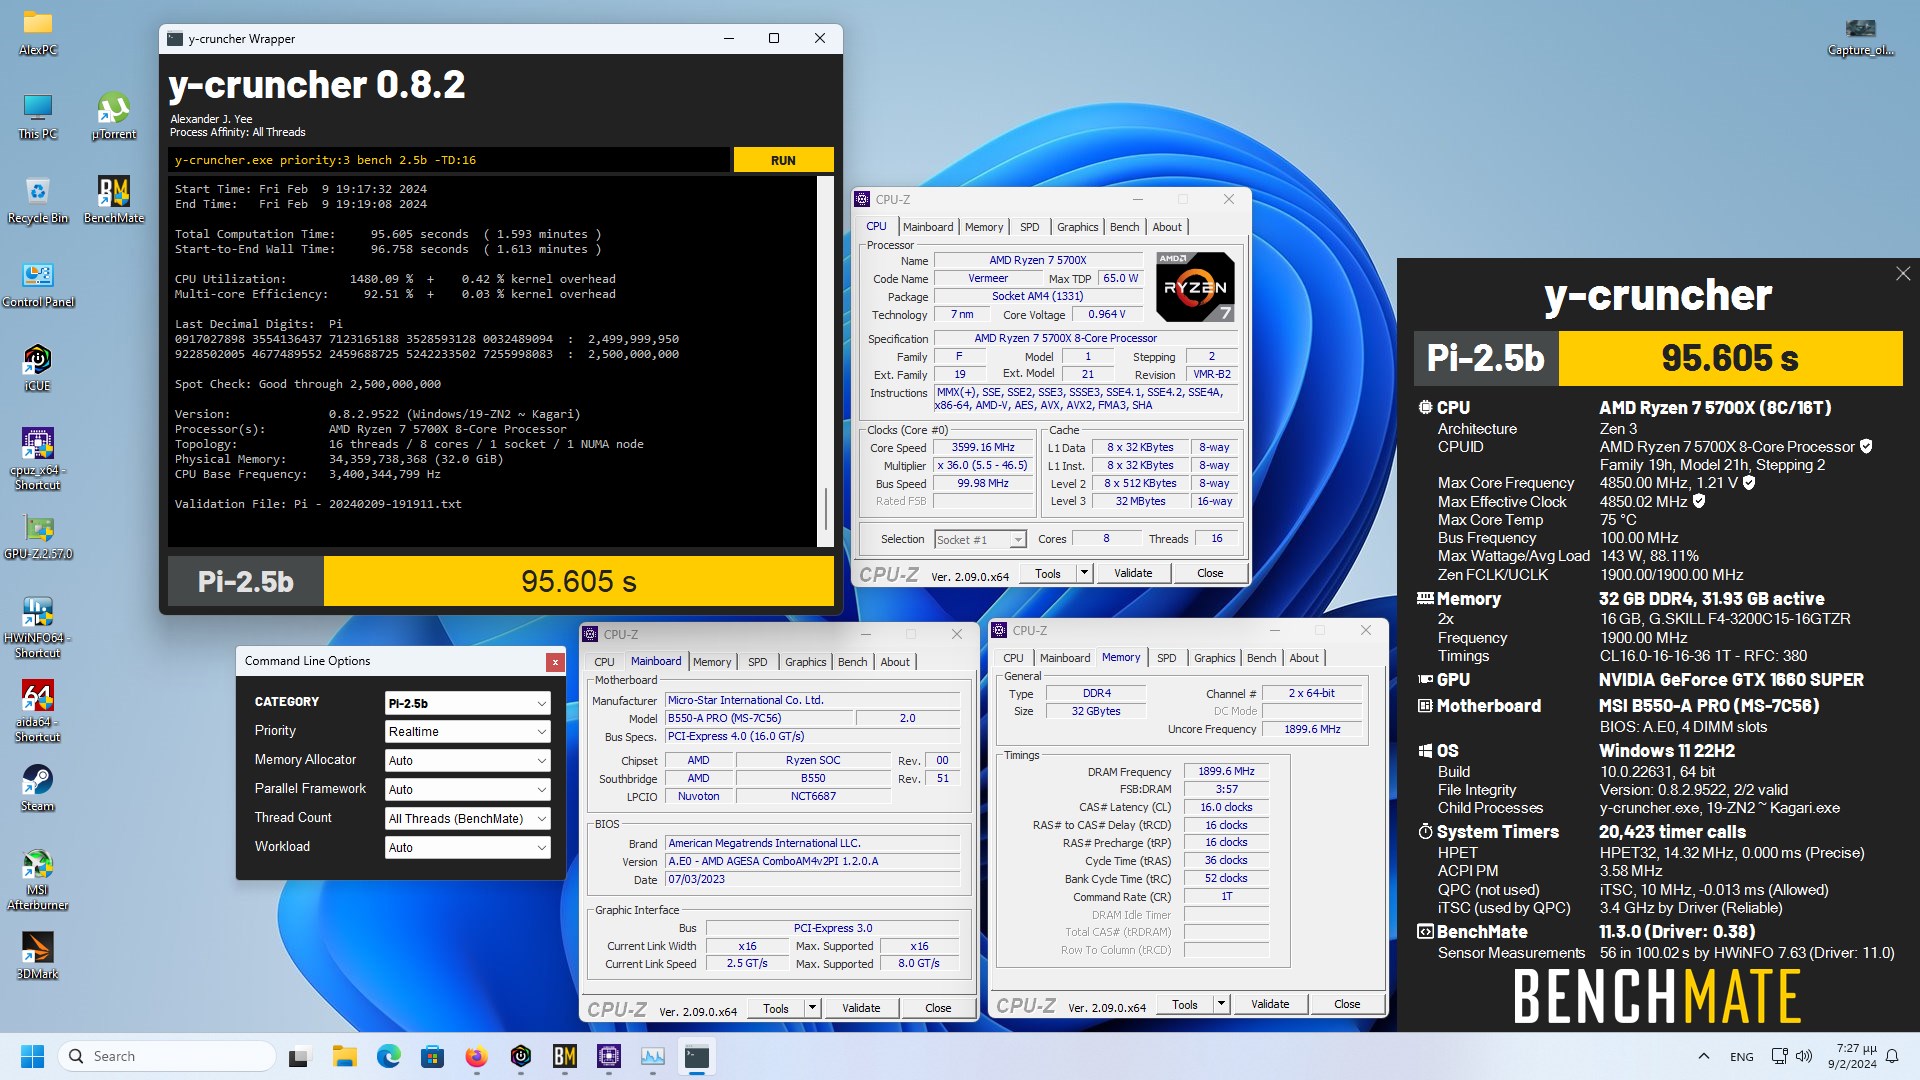
Task: Click the taskbar Search box
Action: [x=166, y=1056]
